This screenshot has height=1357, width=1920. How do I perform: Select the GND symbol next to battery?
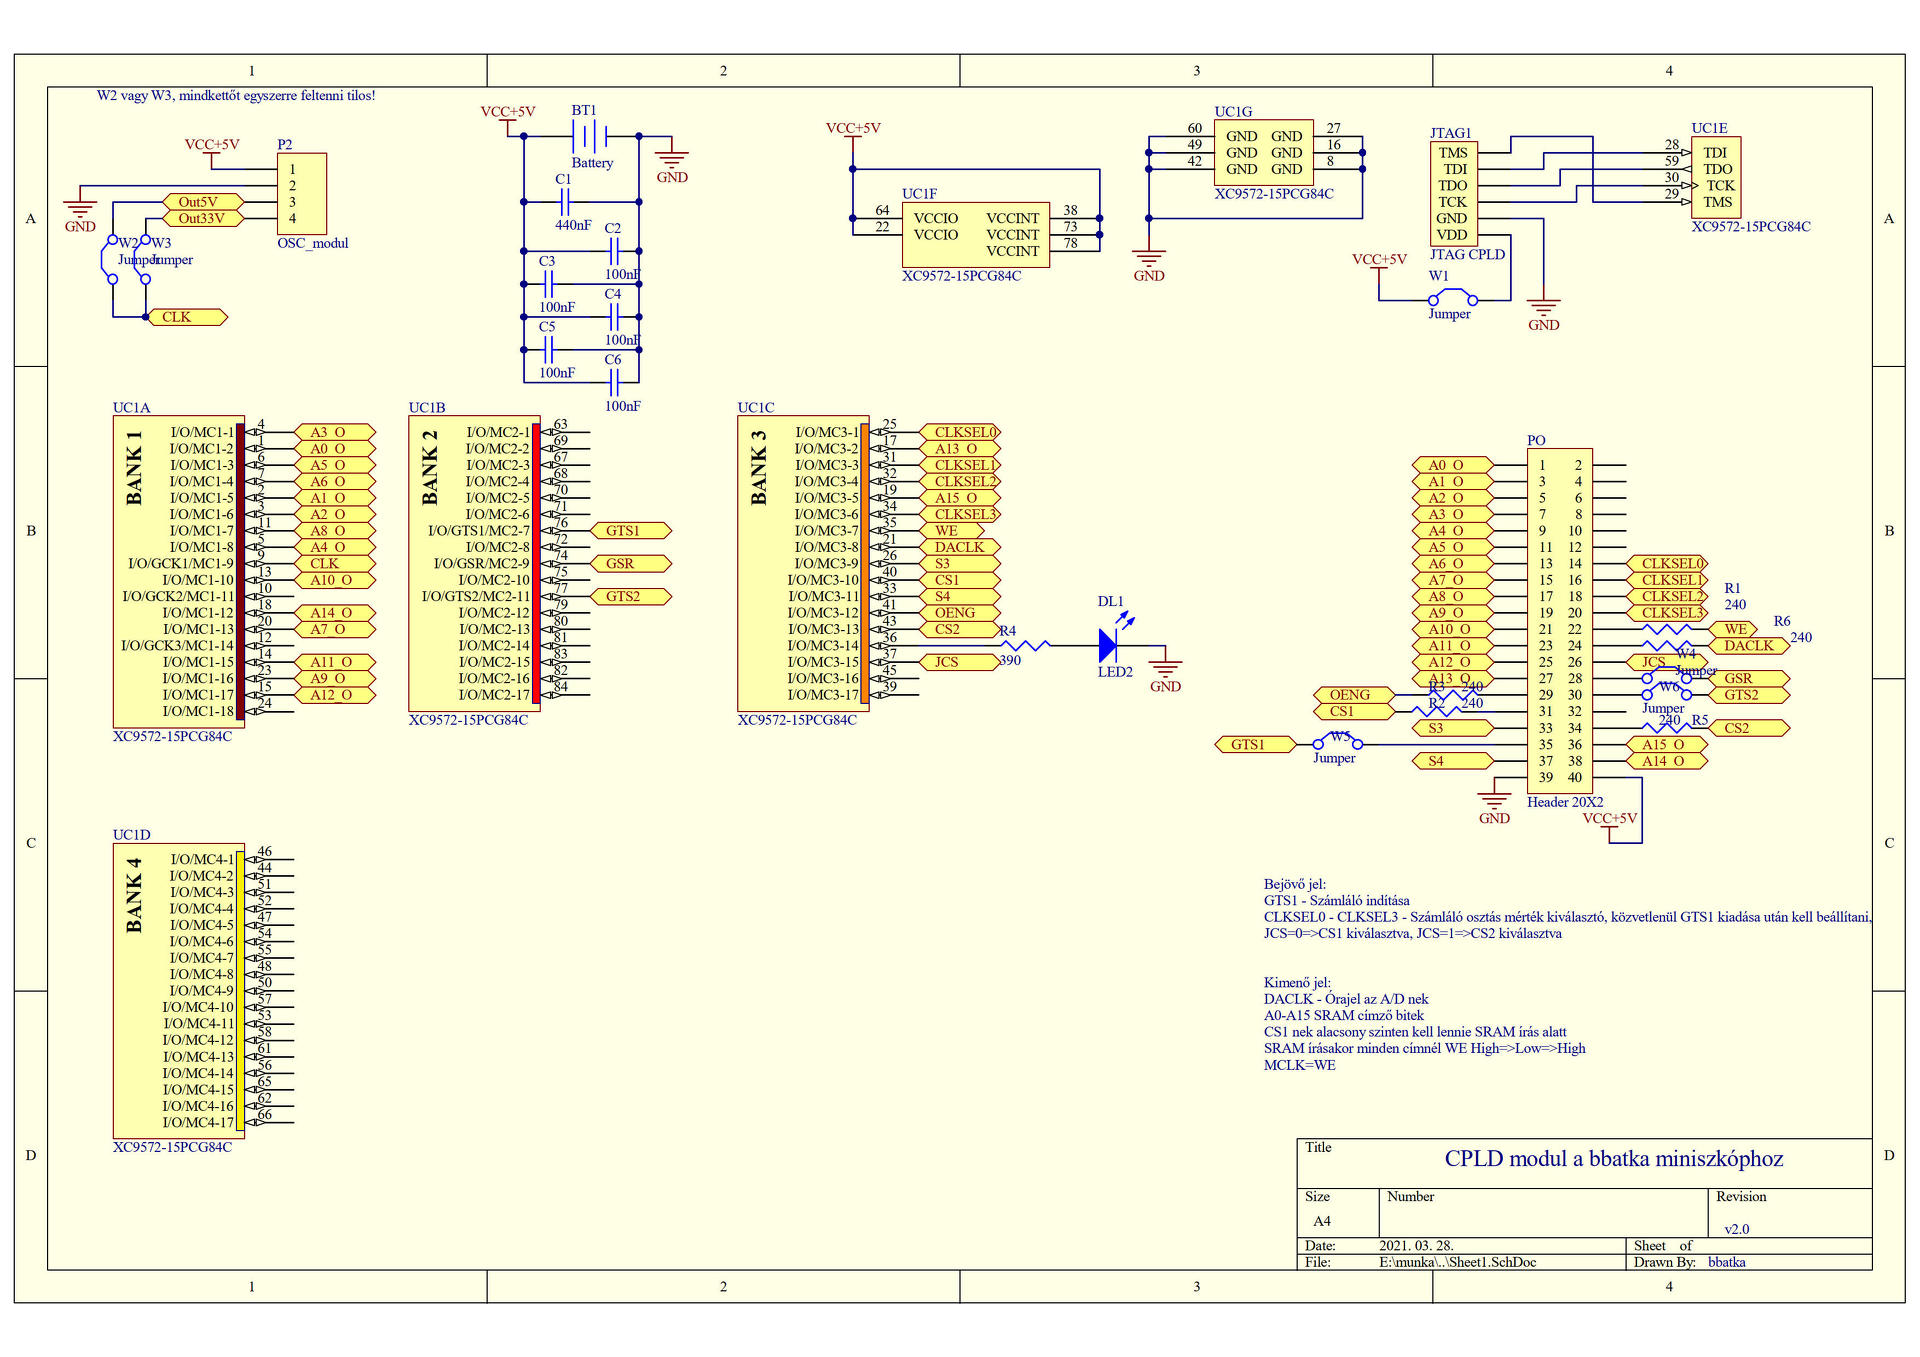(671, 158)
